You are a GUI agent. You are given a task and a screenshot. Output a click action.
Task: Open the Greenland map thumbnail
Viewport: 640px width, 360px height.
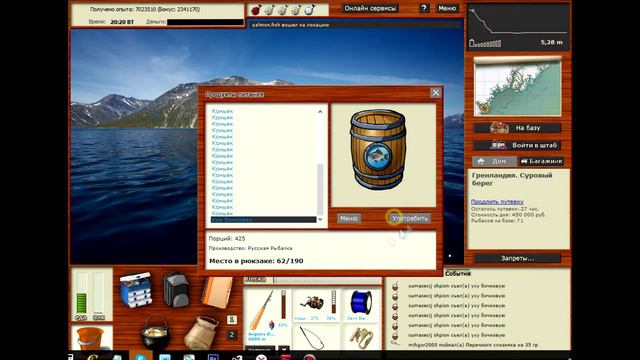[x=517, y=87]
